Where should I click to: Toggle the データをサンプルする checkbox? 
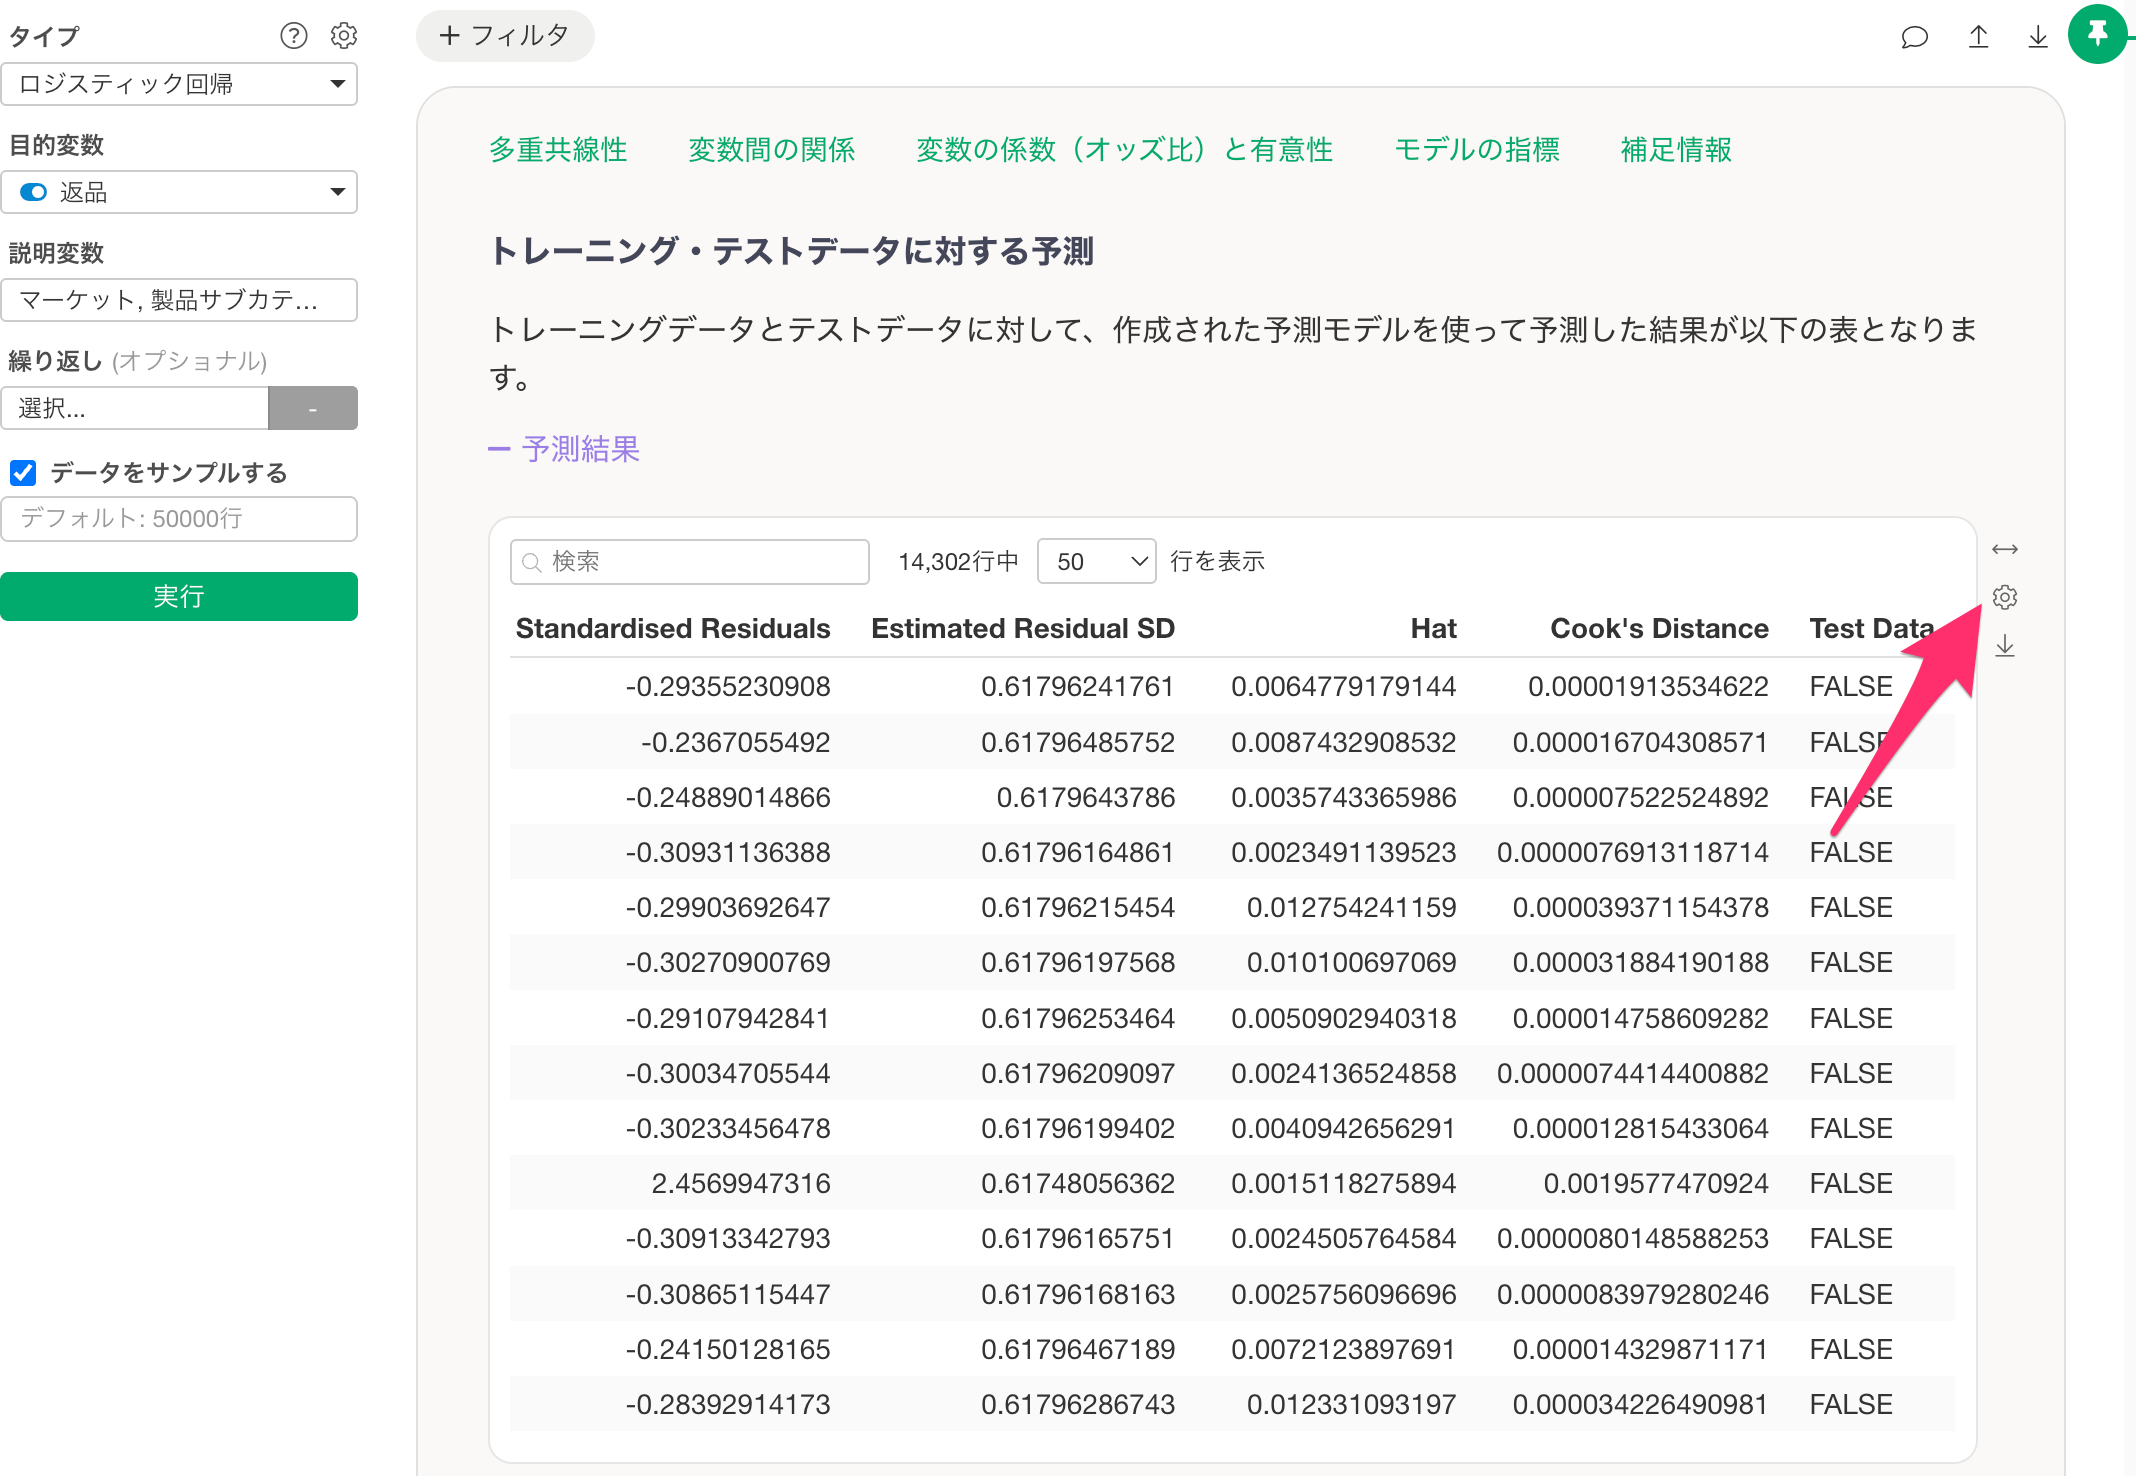pyautogui.click(x=23, y=472)
